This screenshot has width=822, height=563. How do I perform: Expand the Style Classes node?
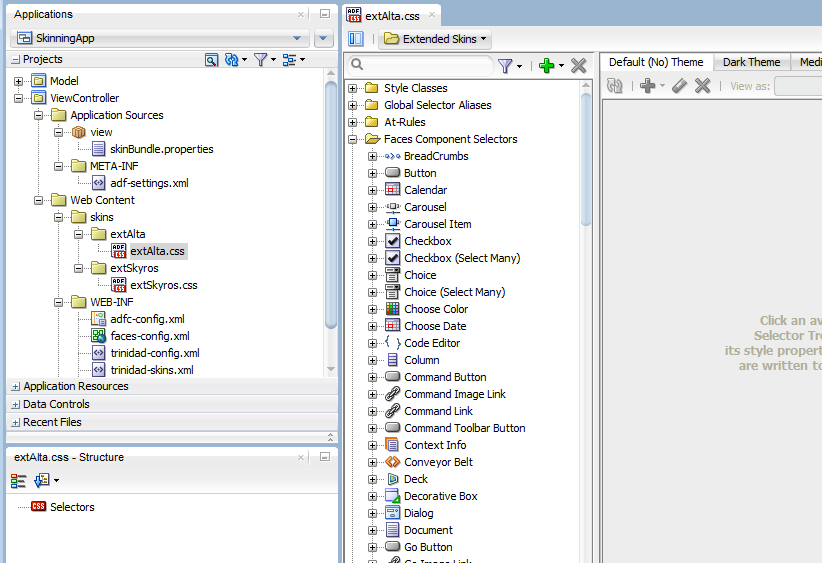point(352,88)
